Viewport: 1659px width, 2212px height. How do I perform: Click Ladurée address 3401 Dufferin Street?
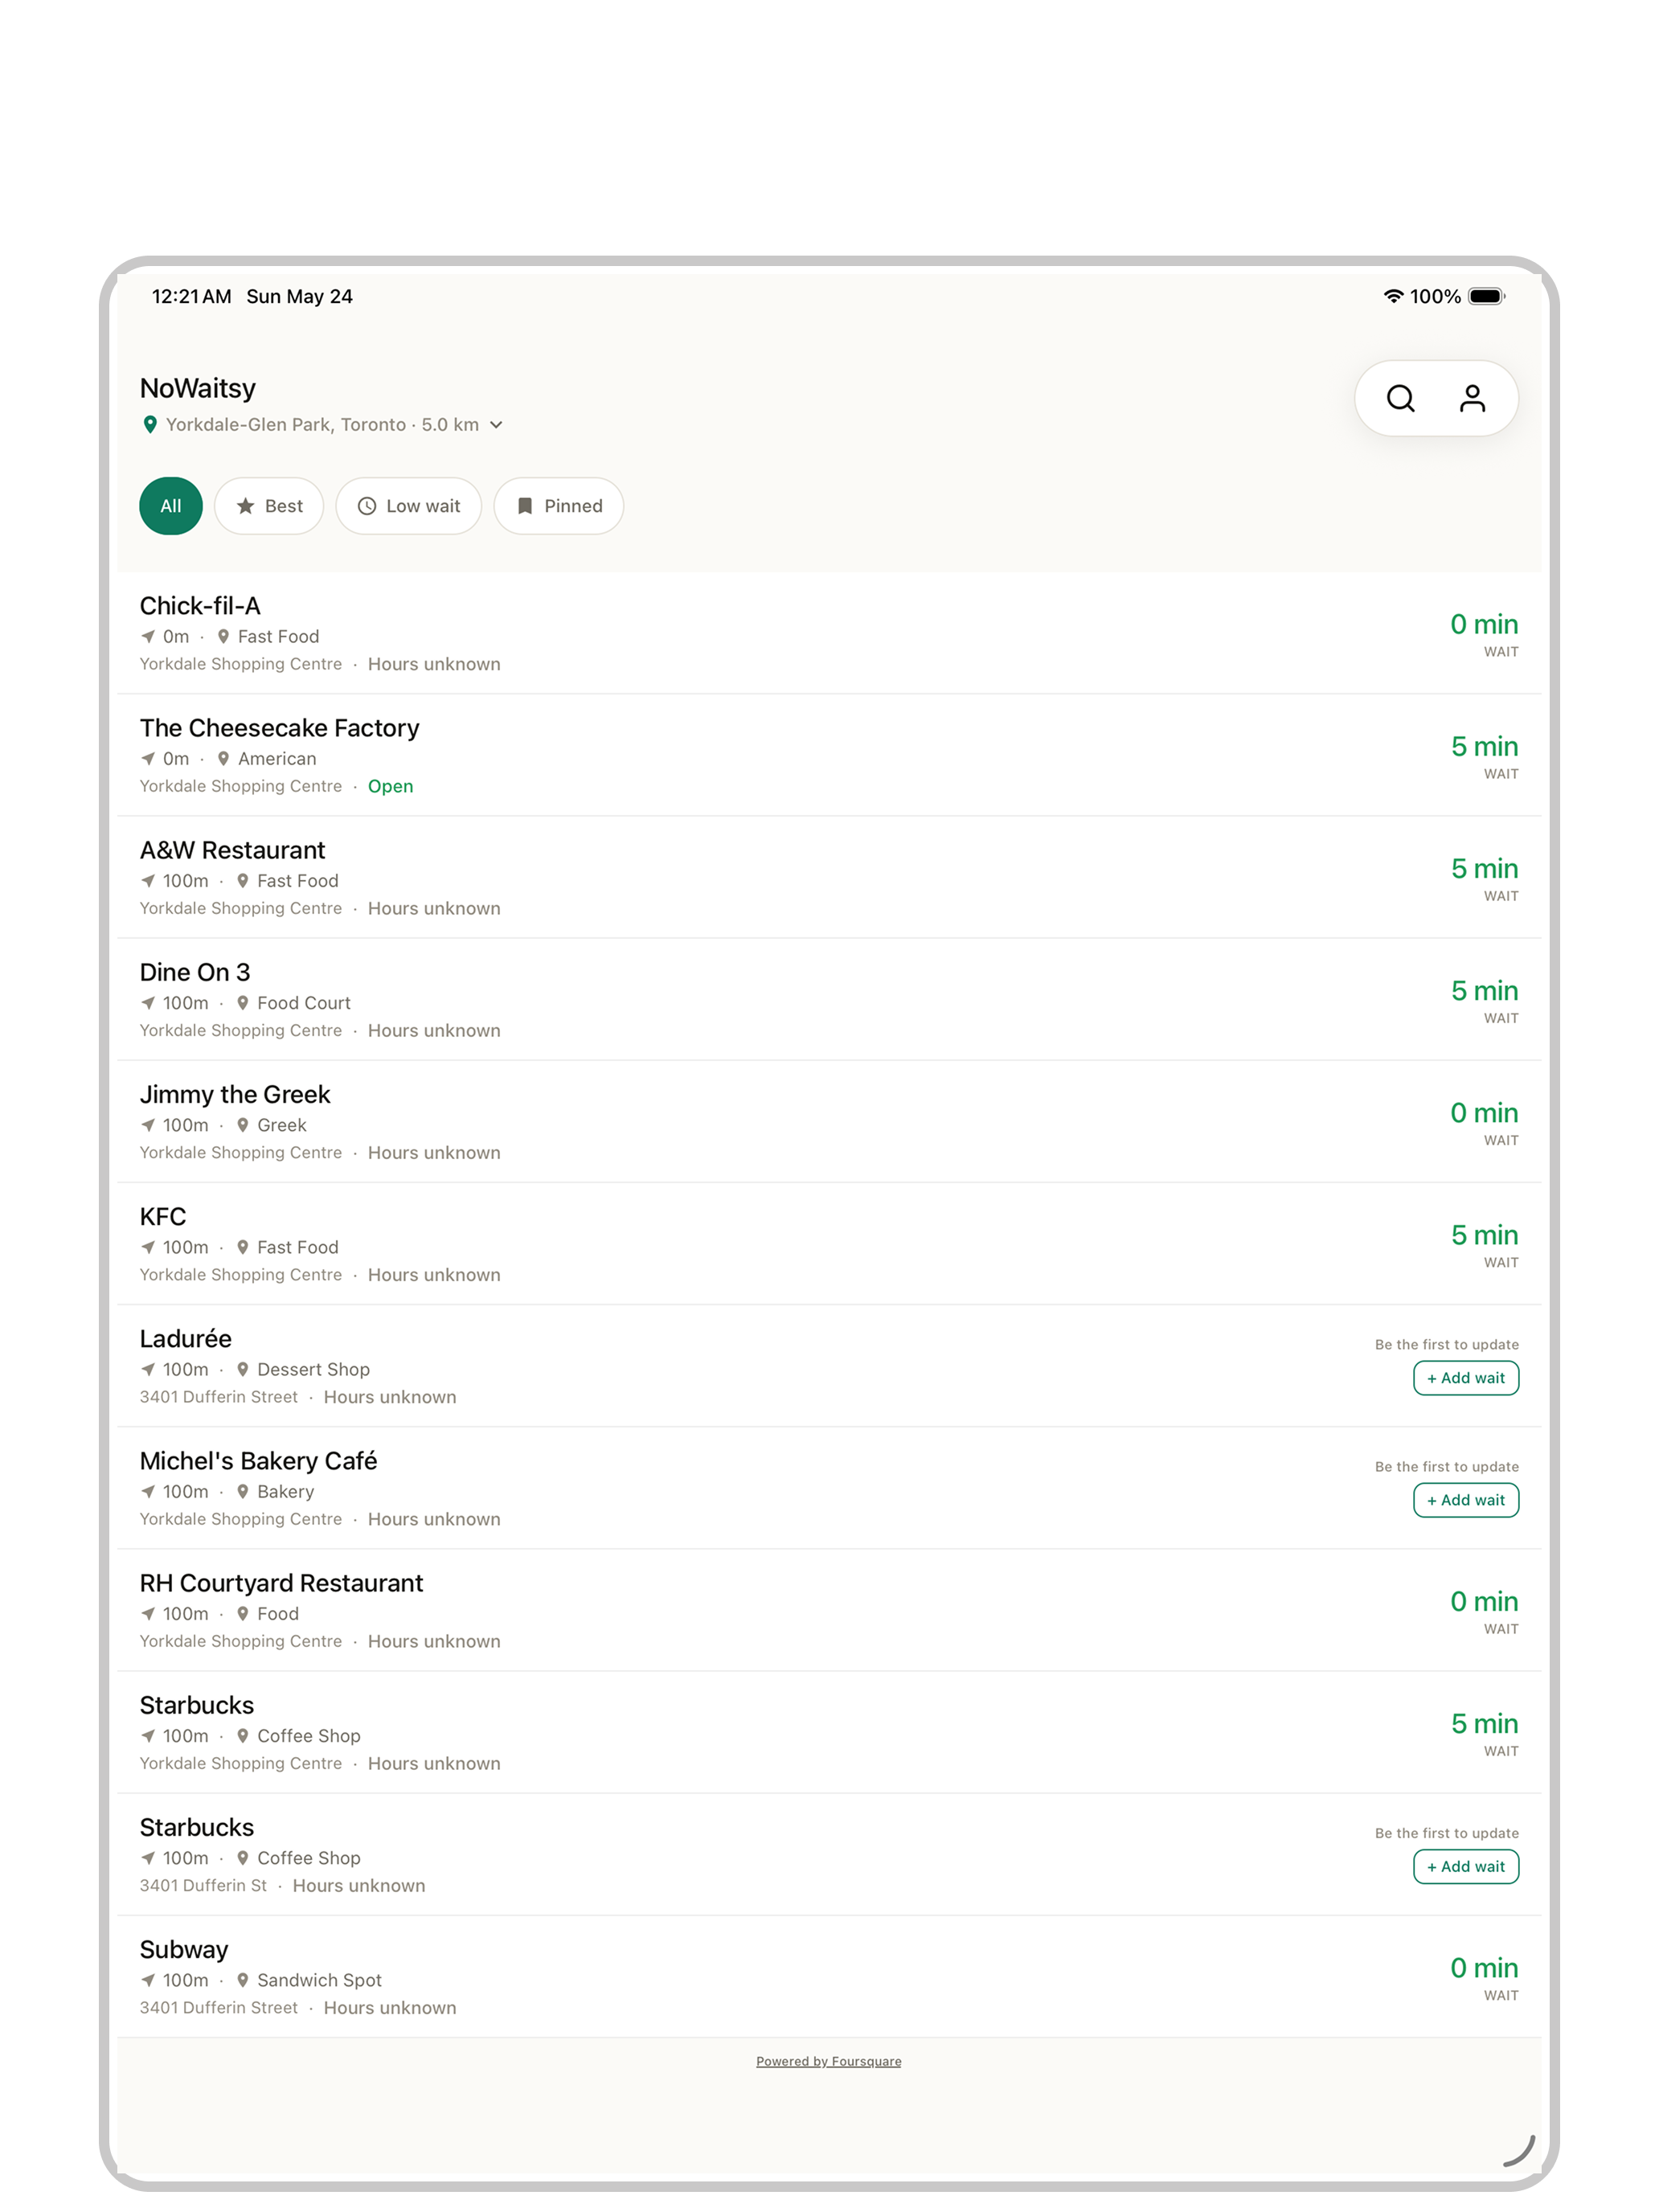click(219, 1397)
